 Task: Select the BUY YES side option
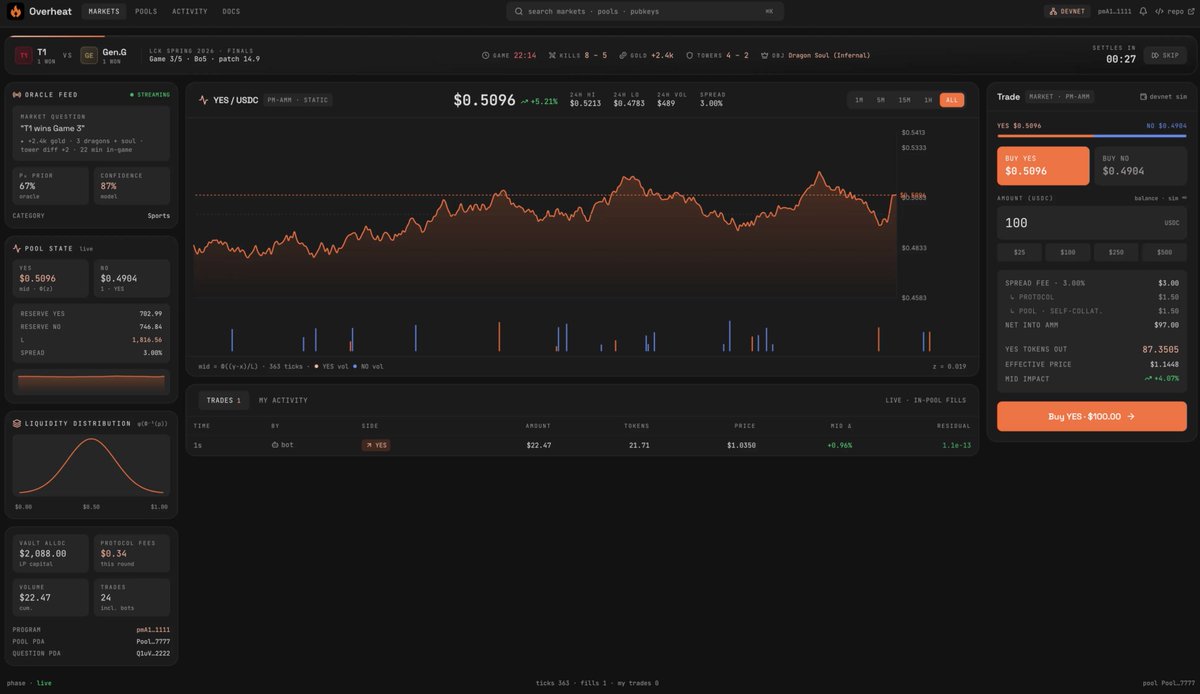point(1043,166)
